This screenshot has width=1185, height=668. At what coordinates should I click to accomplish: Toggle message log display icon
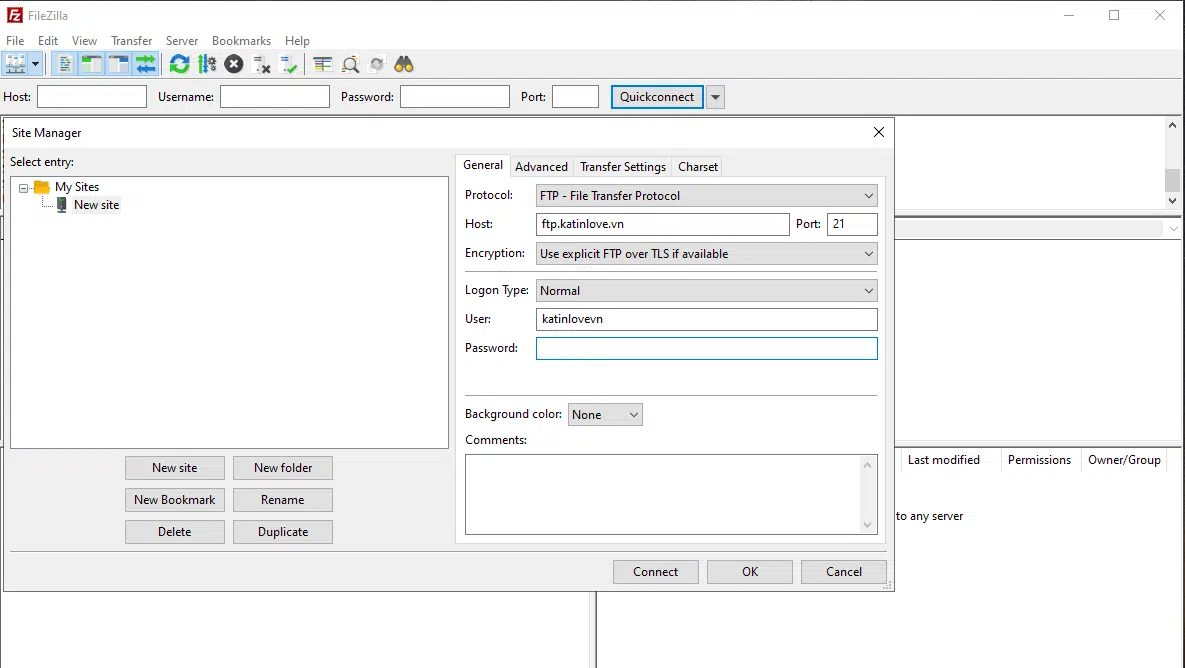click(x=65, y=64)
